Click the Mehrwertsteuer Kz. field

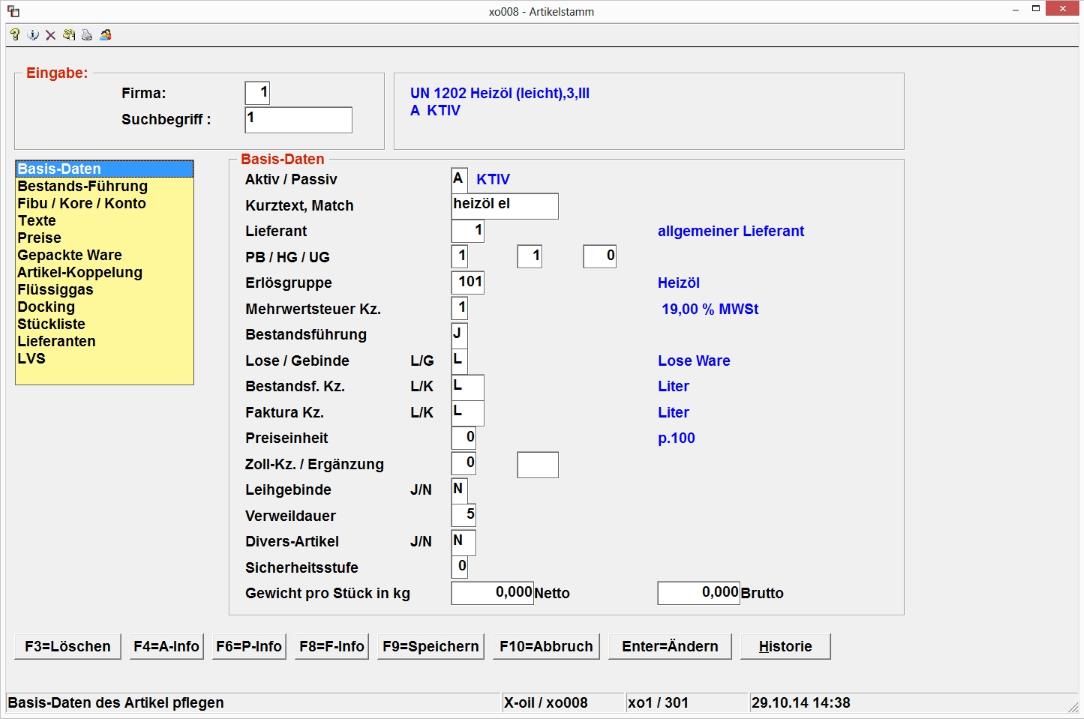[x=459, y=308]
